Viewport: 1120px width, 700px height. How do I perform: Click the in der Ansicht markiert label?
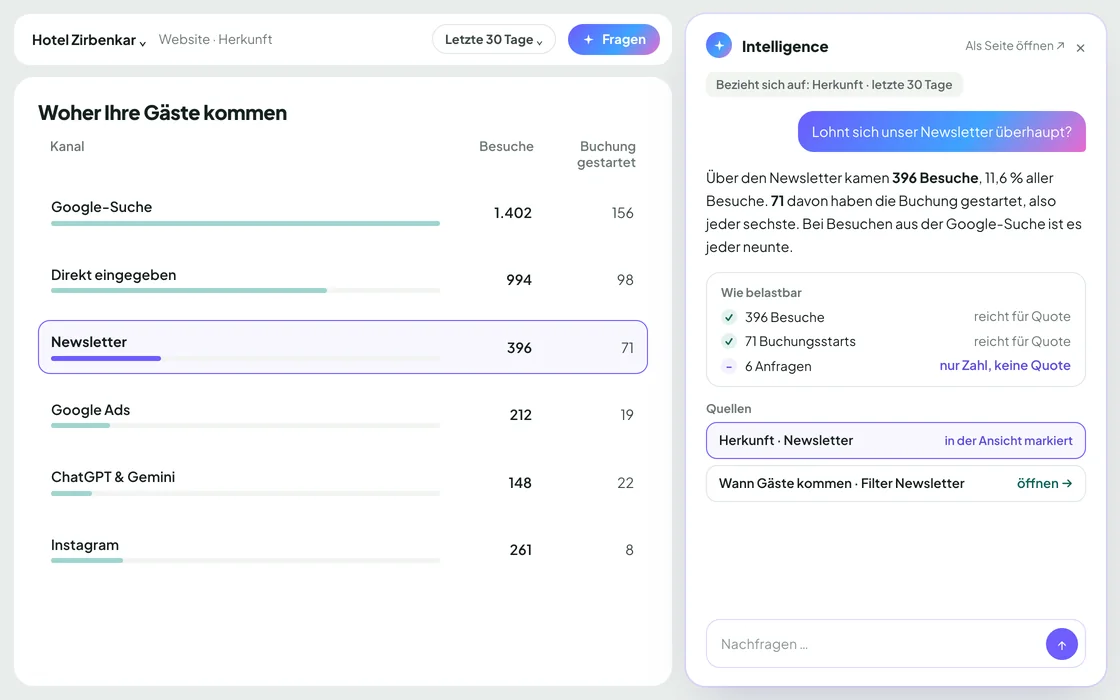pos(1008,441)
